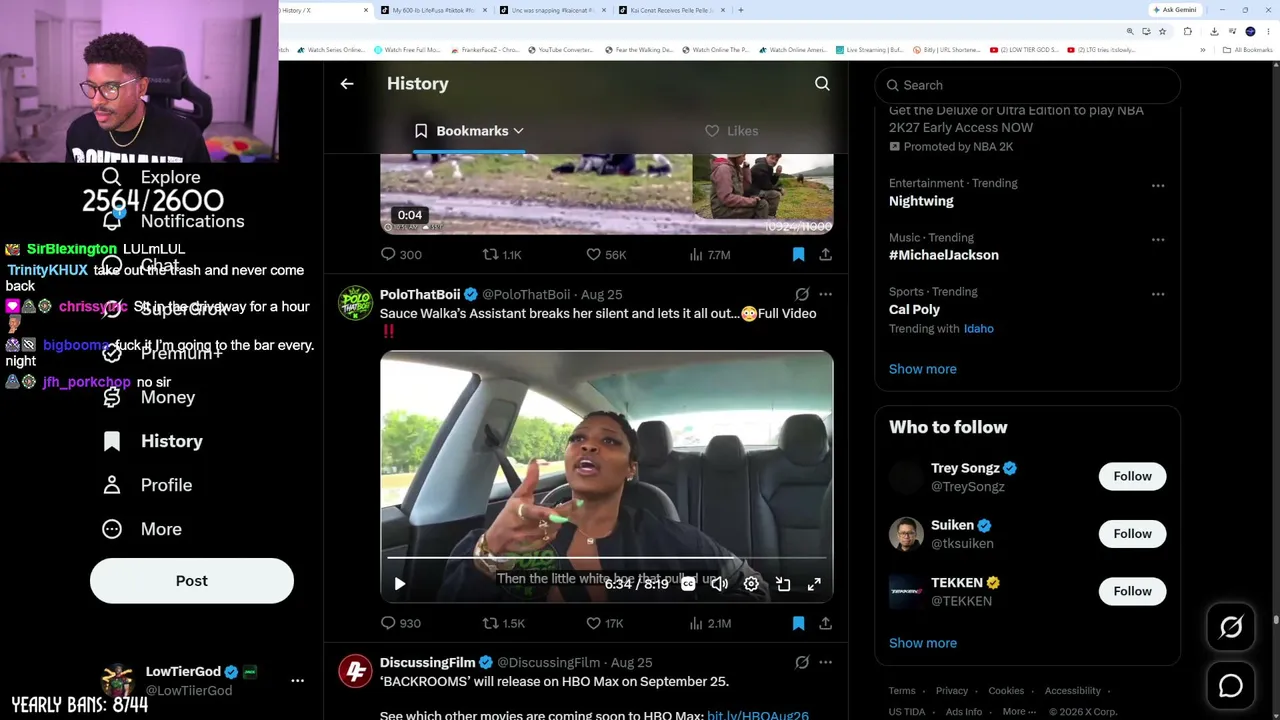1280x720 pixels.
Task: Mute the video volume
Action: (x=720, y=584)
